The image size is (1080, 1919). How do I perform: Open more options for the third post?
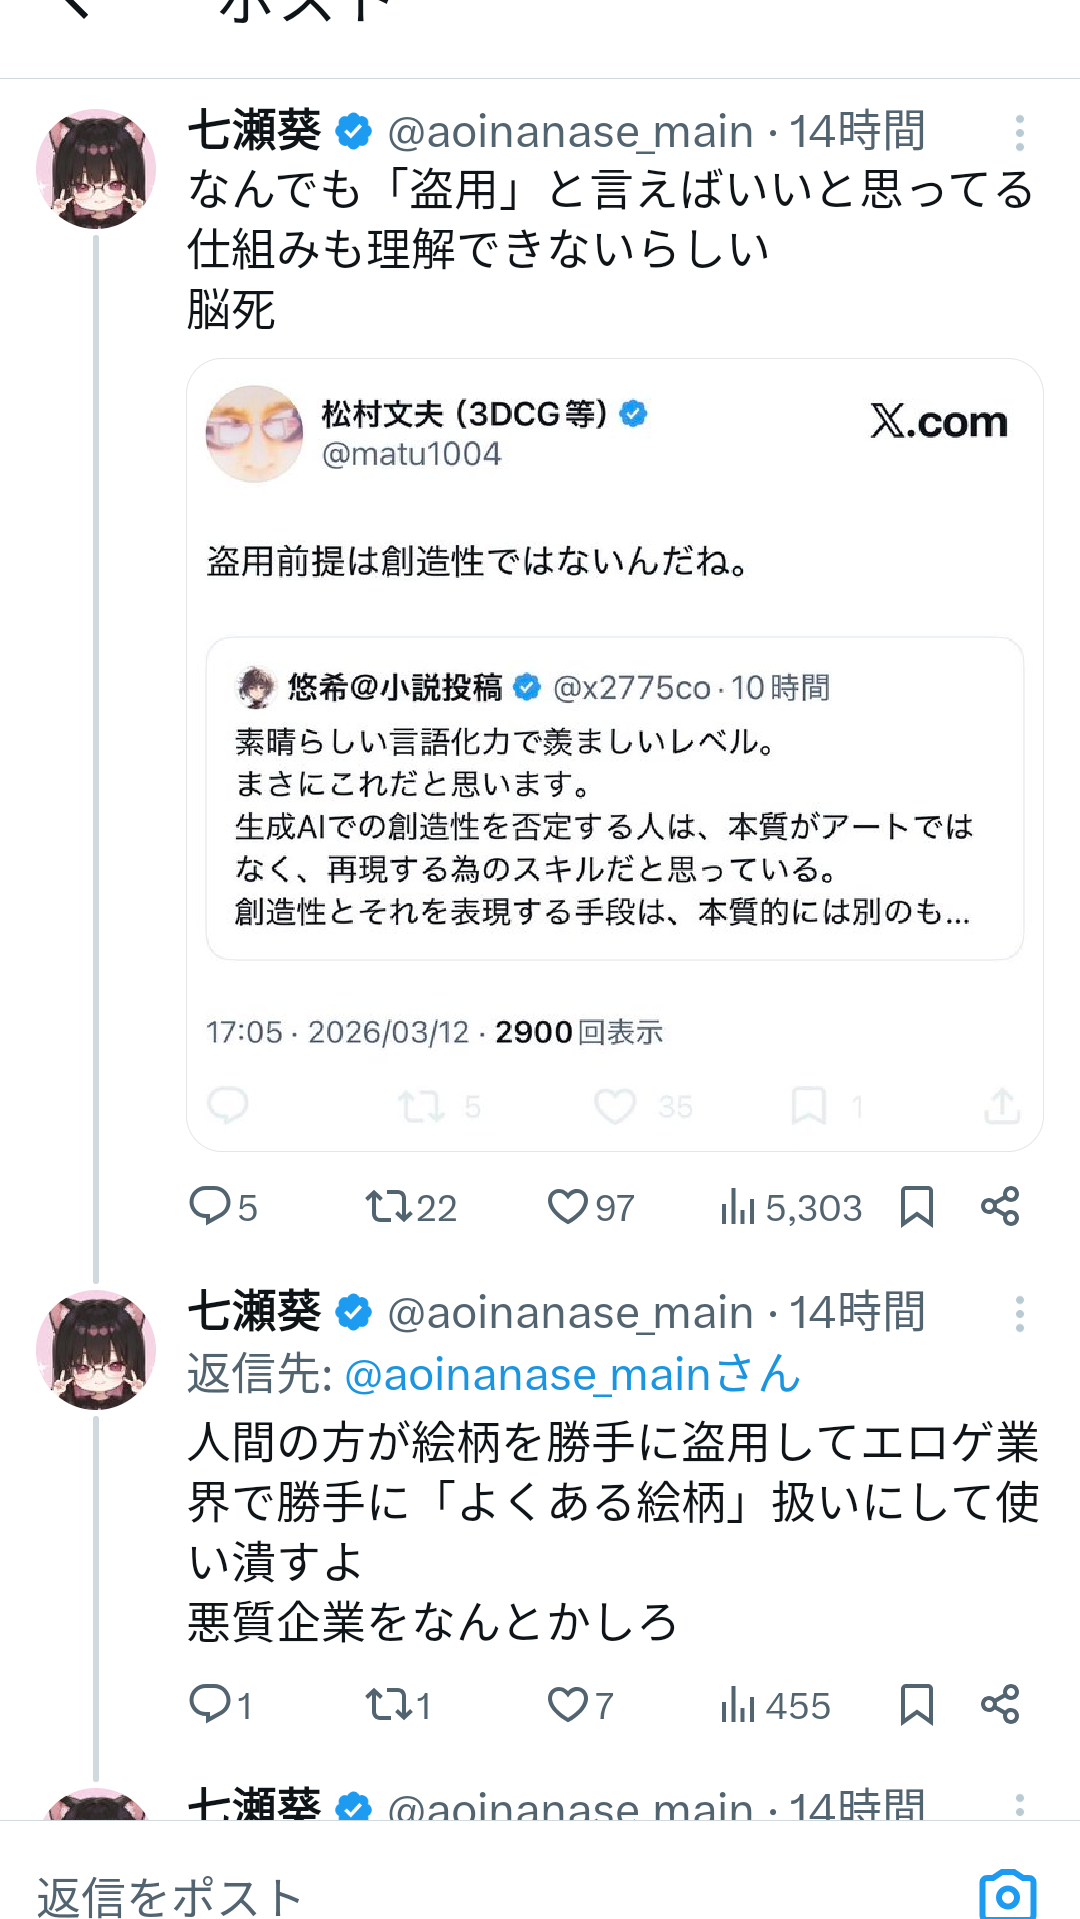pyautogui.click(x=1019, y=1804)
